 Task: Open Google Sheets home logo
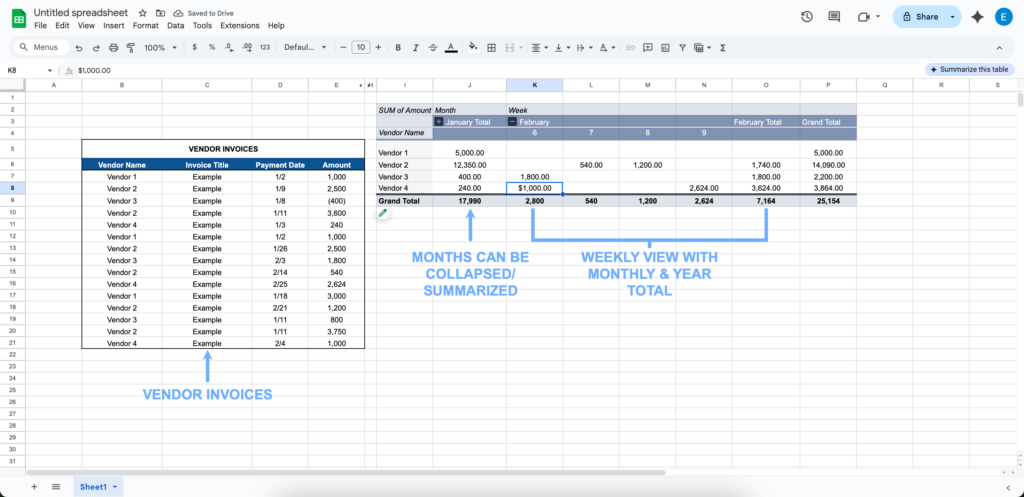coord(19,18)
